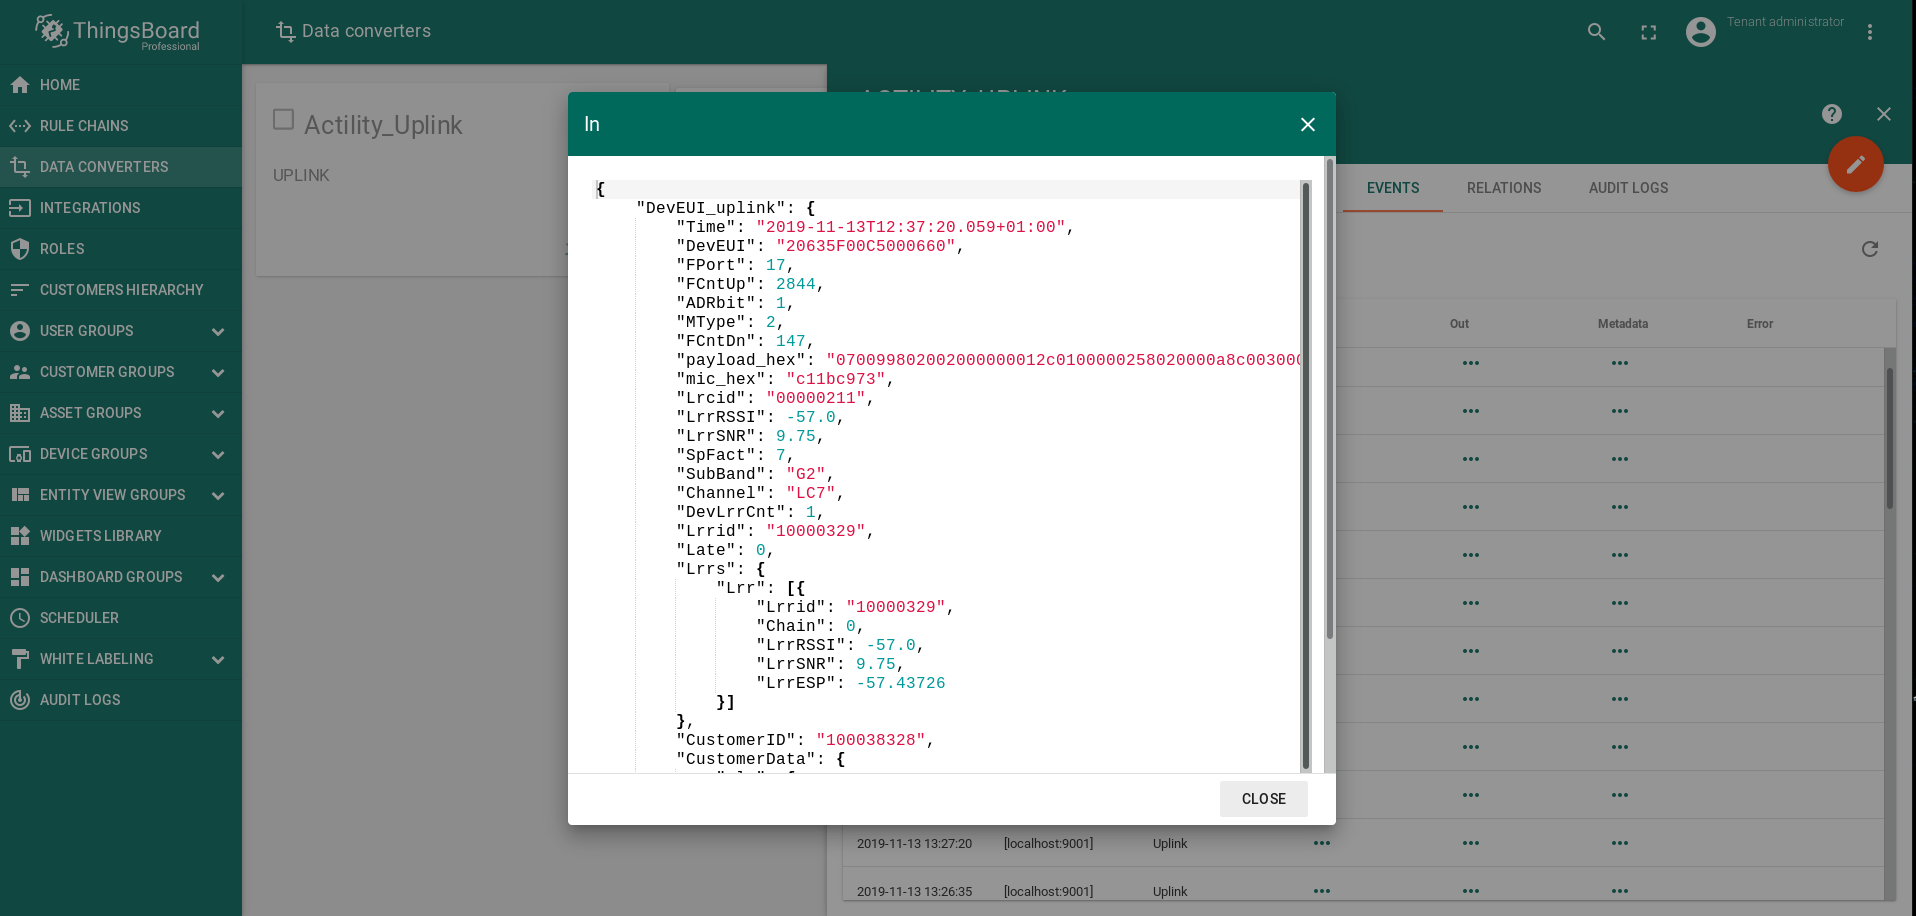Image resolution: width=1916 pixels, height=916 pixels.
Task: Open HOME menu label
Action: point(60,85)
